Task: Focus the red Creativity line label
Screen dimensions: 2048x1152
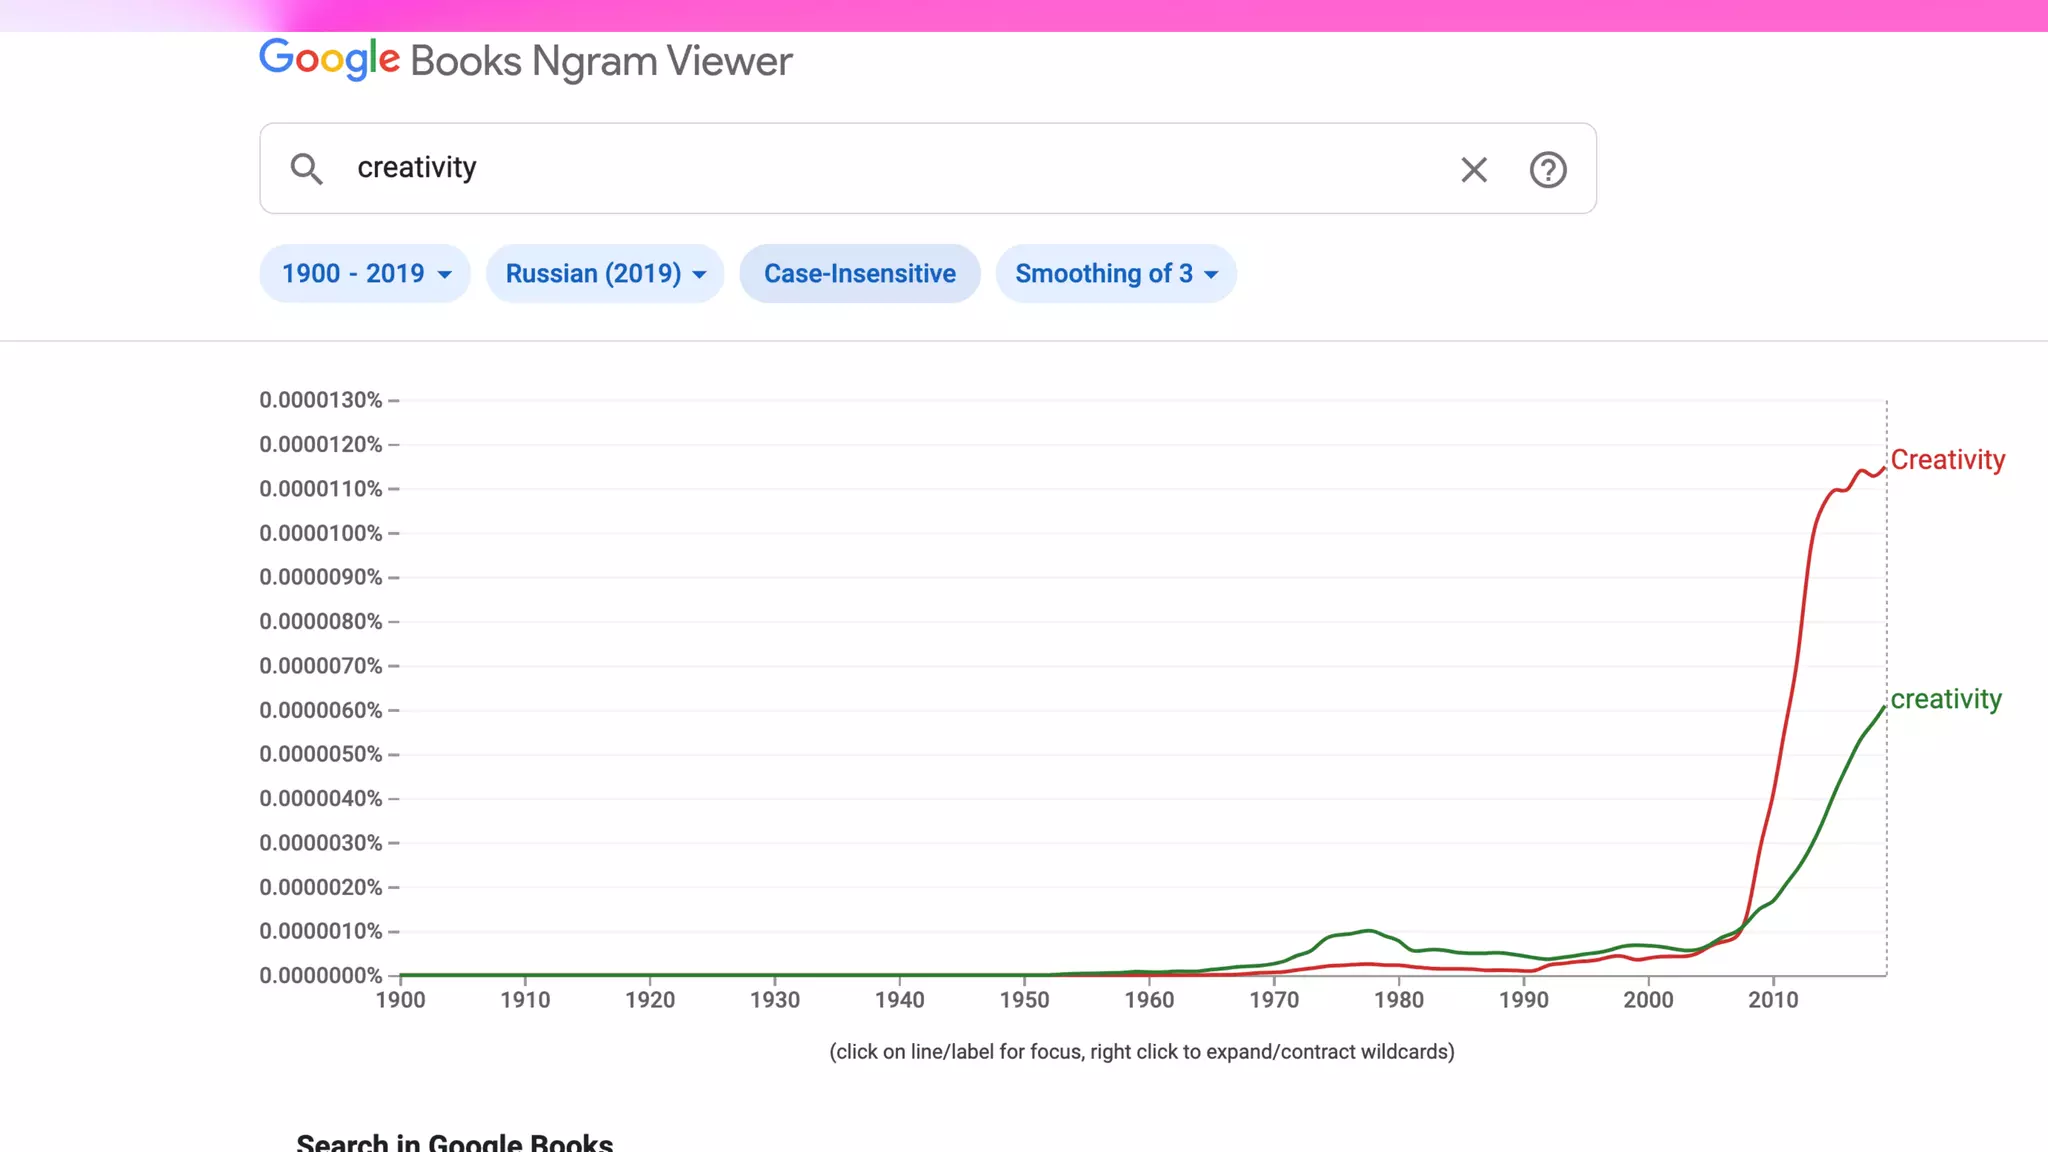Action: click(x=1947, y=460)
